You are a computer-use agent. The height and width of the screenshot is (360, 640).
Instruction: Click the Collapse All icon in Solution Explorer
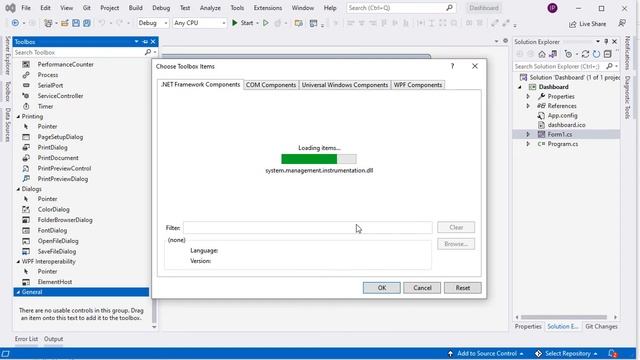tap(608, 54)
